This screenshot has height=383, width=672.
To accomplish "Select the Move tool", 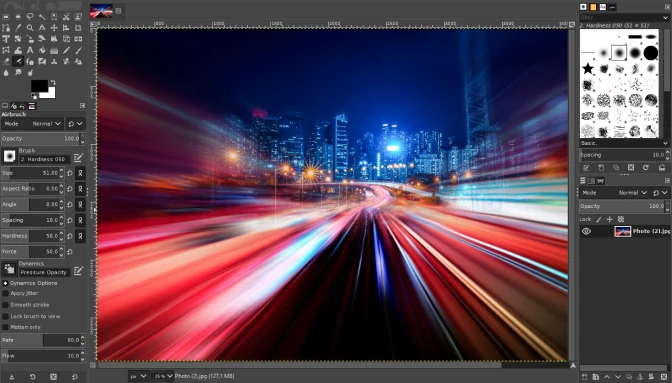I will pyautogui.click(x=54, y=28).
